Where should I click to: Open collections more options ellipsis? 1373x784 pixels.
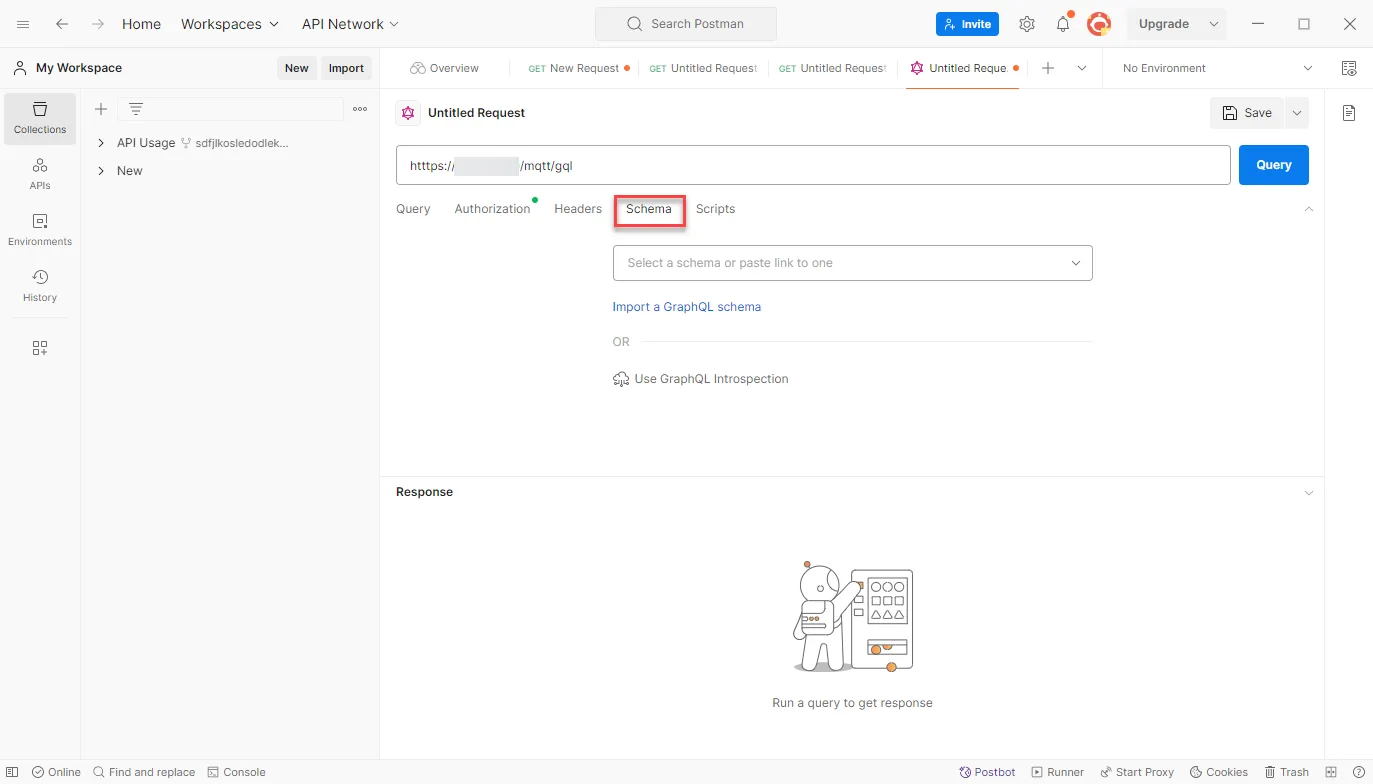point(360,109)
